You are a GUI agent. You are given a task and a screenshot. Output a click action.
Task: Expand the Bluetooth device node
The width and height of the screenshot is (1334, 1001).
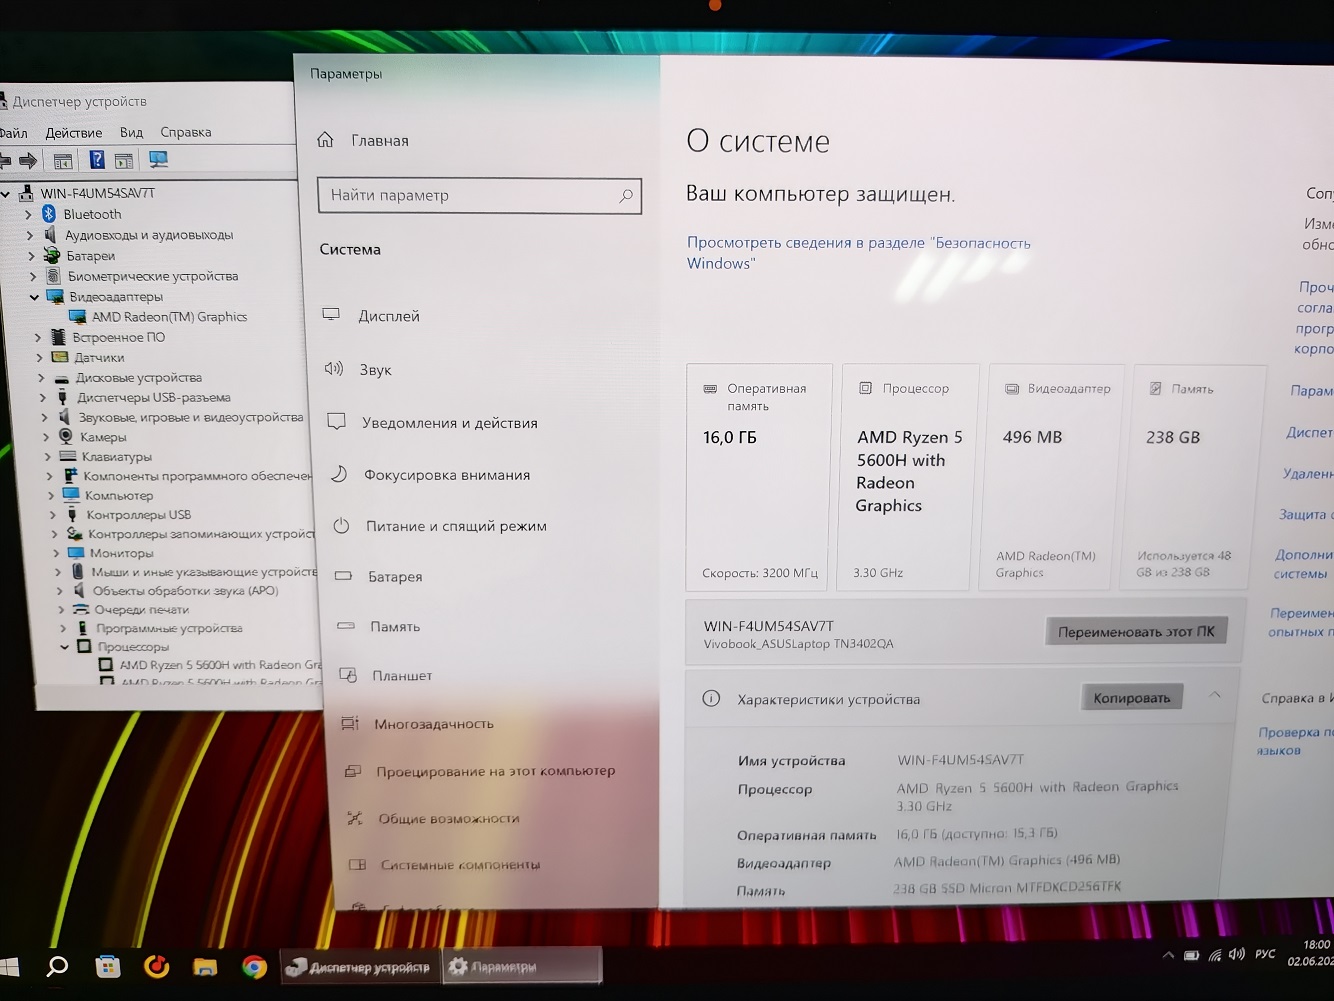click(x=29, y=214)
